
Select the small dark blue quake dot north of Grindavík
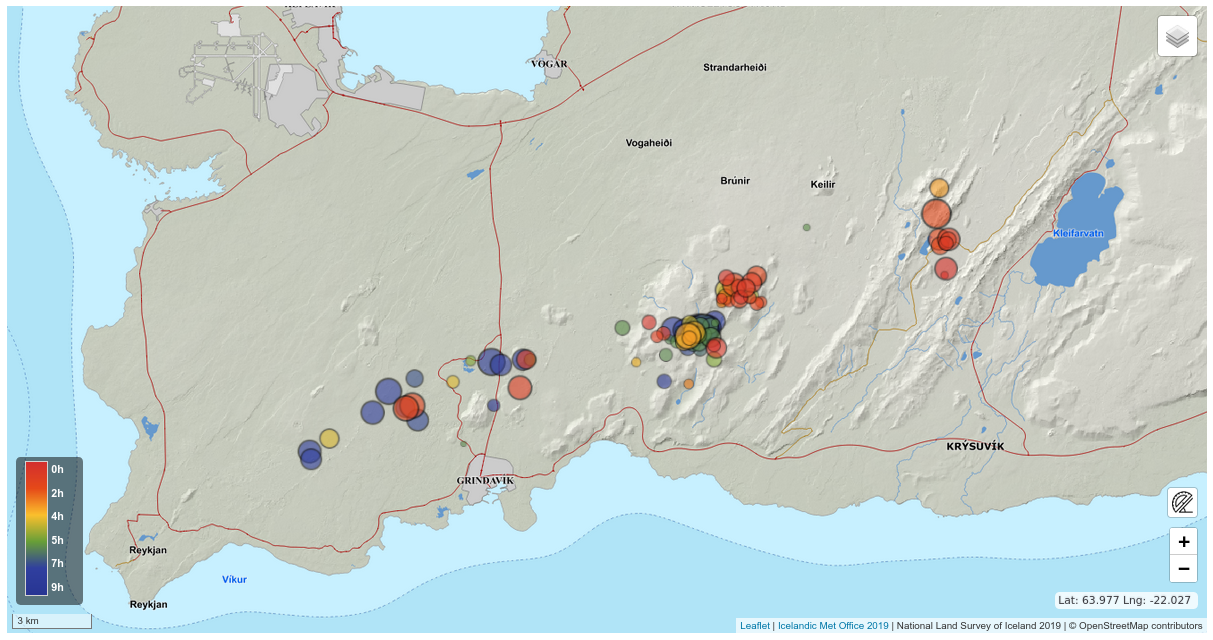(x=493, y=405)
